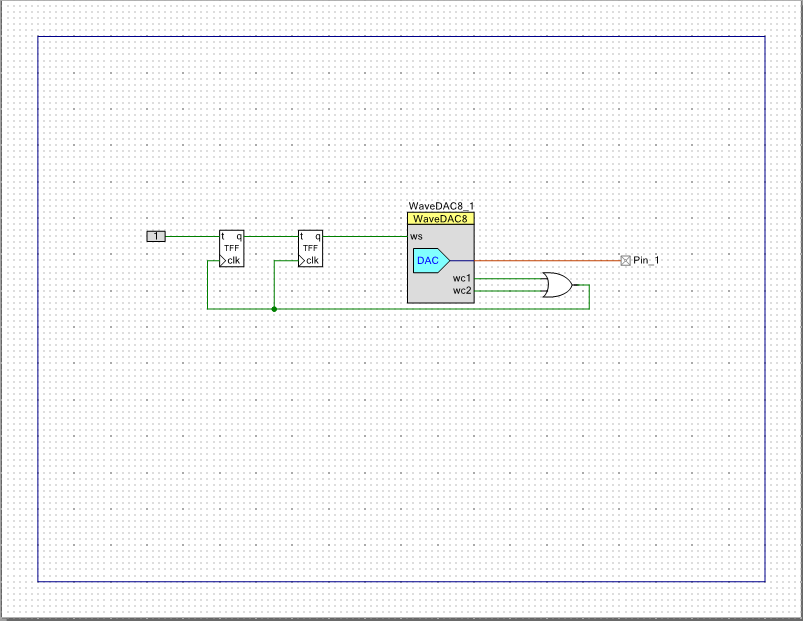Click the q output of the second TFF
Viewport: 803px width, 621px height.
click(318, 237)
